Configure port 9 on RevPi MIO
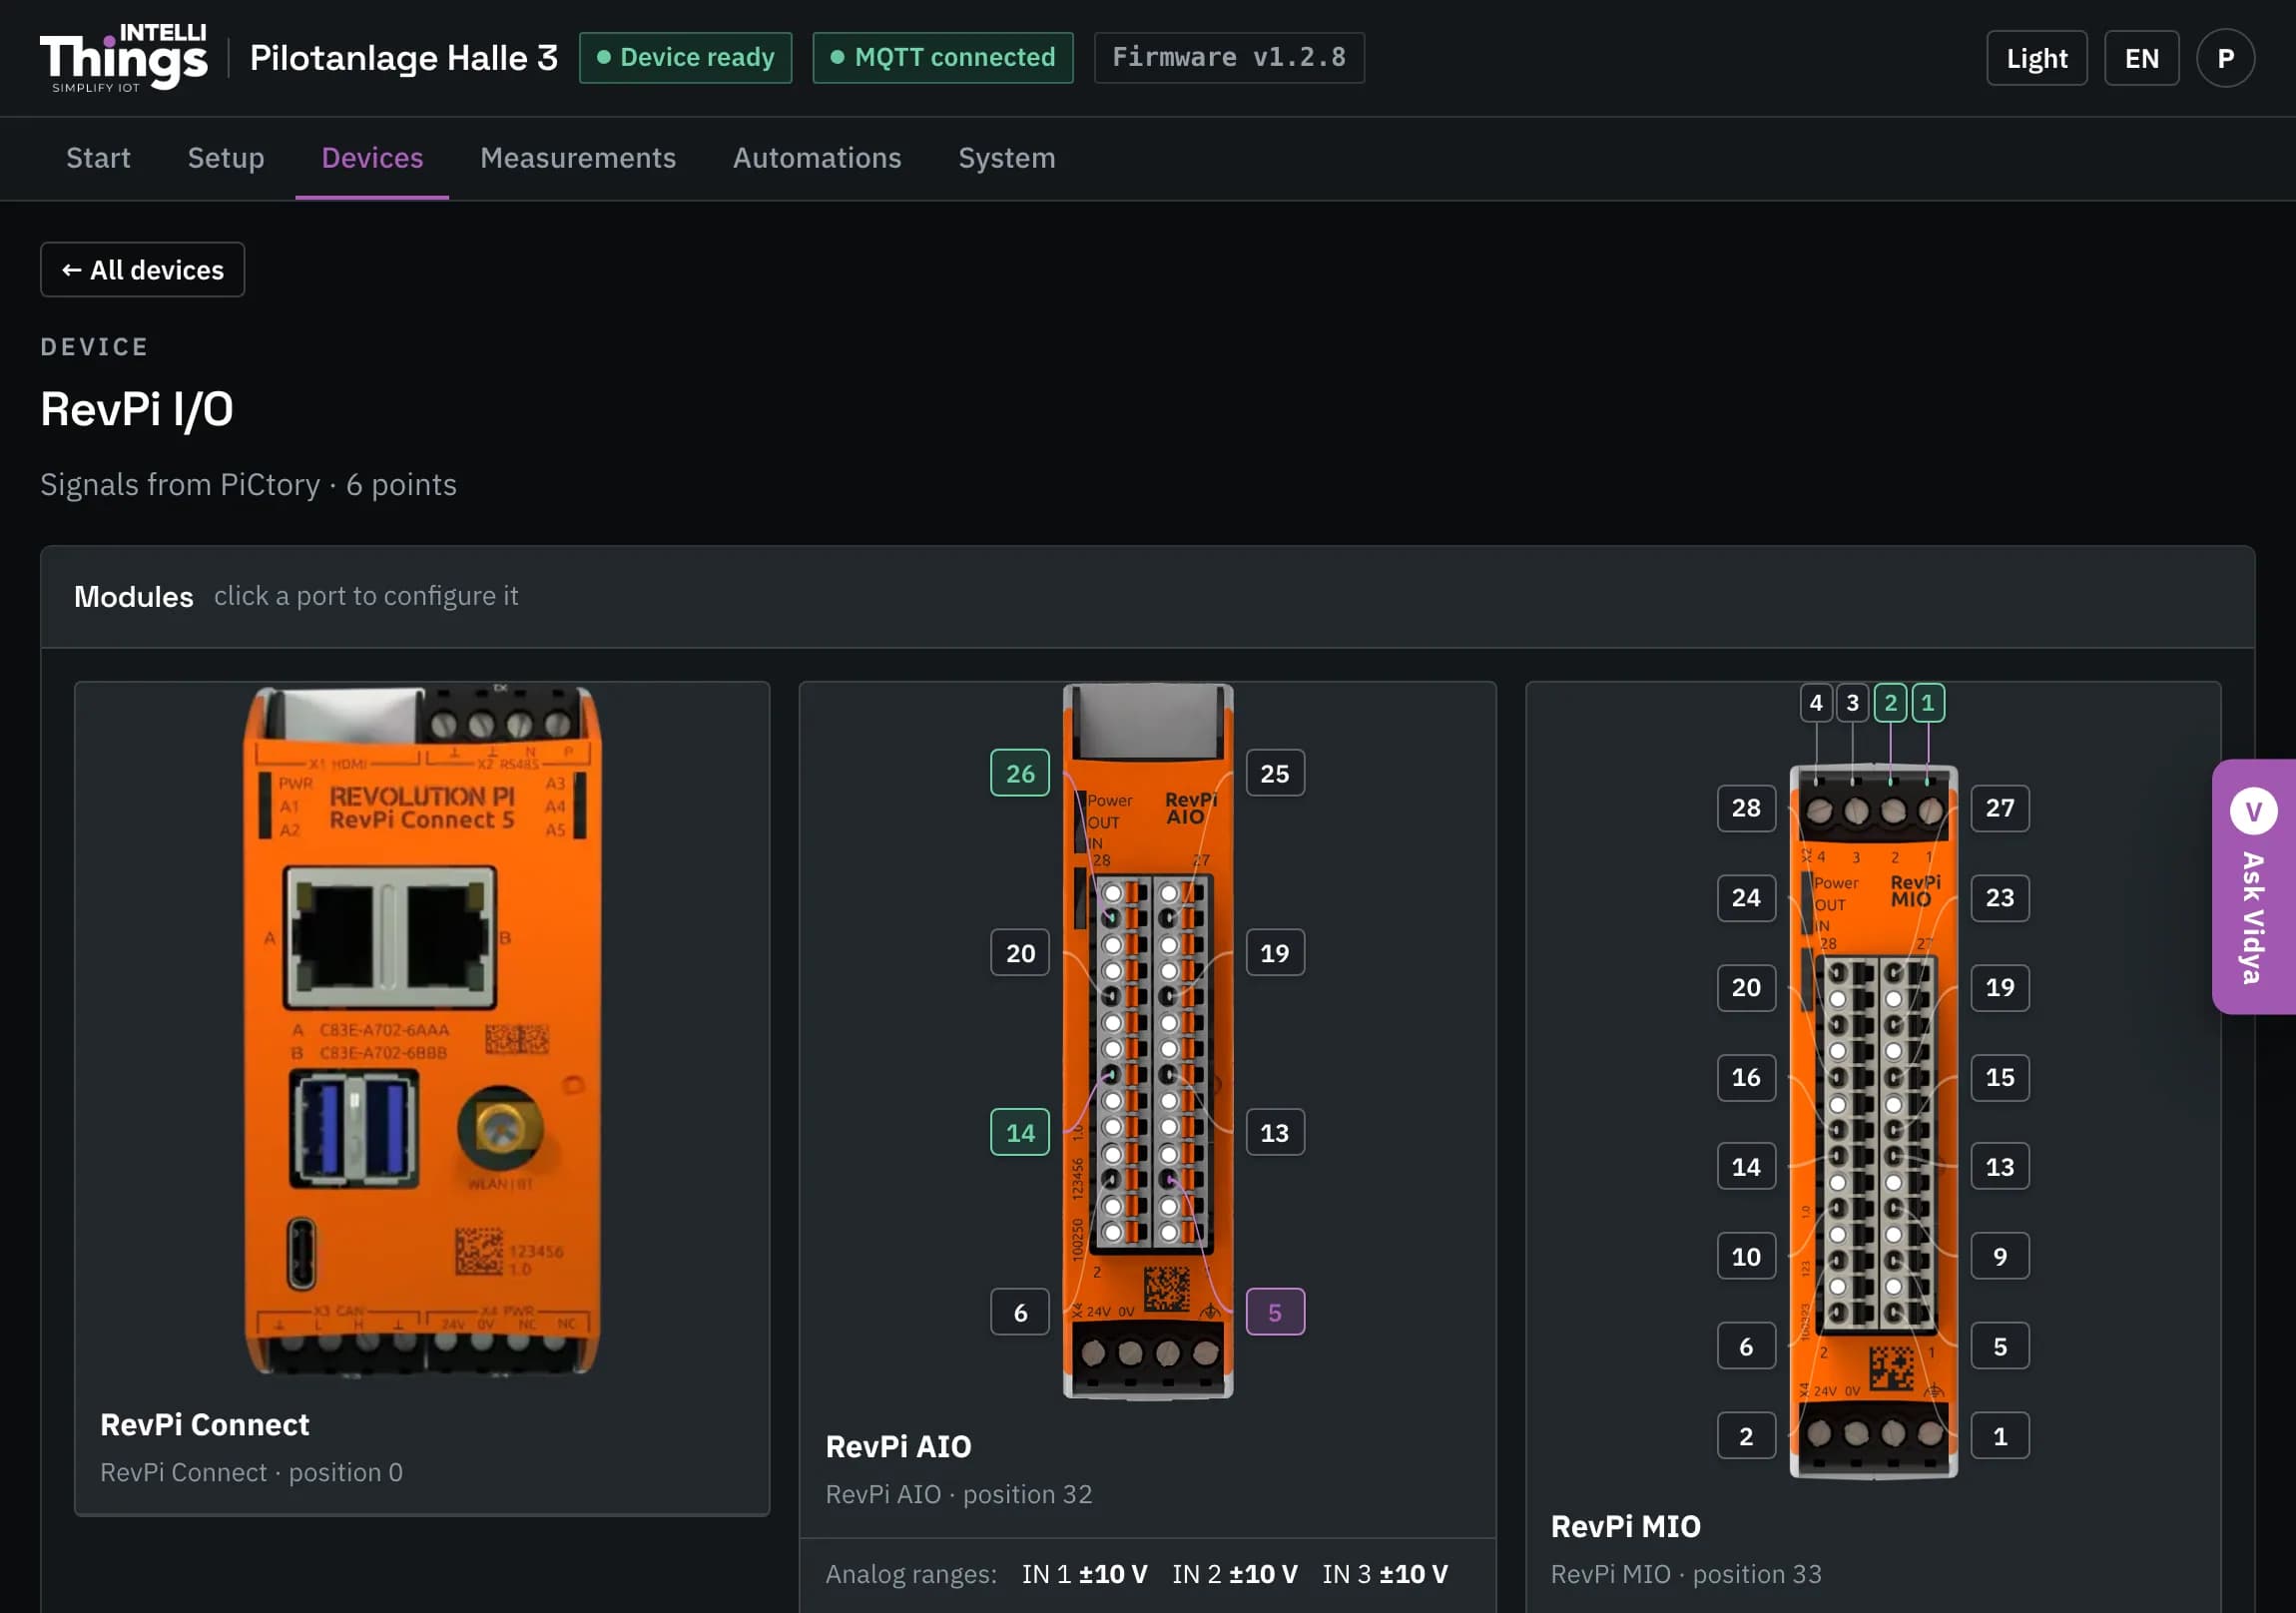This screenshot has width=2296, height=1613. pyautogui.click(x=2000, y=1257)
